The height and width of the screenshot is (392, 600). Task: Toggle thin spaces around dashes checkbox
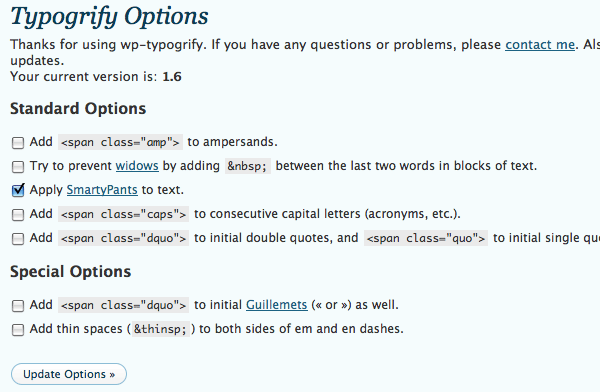point(18,330)
